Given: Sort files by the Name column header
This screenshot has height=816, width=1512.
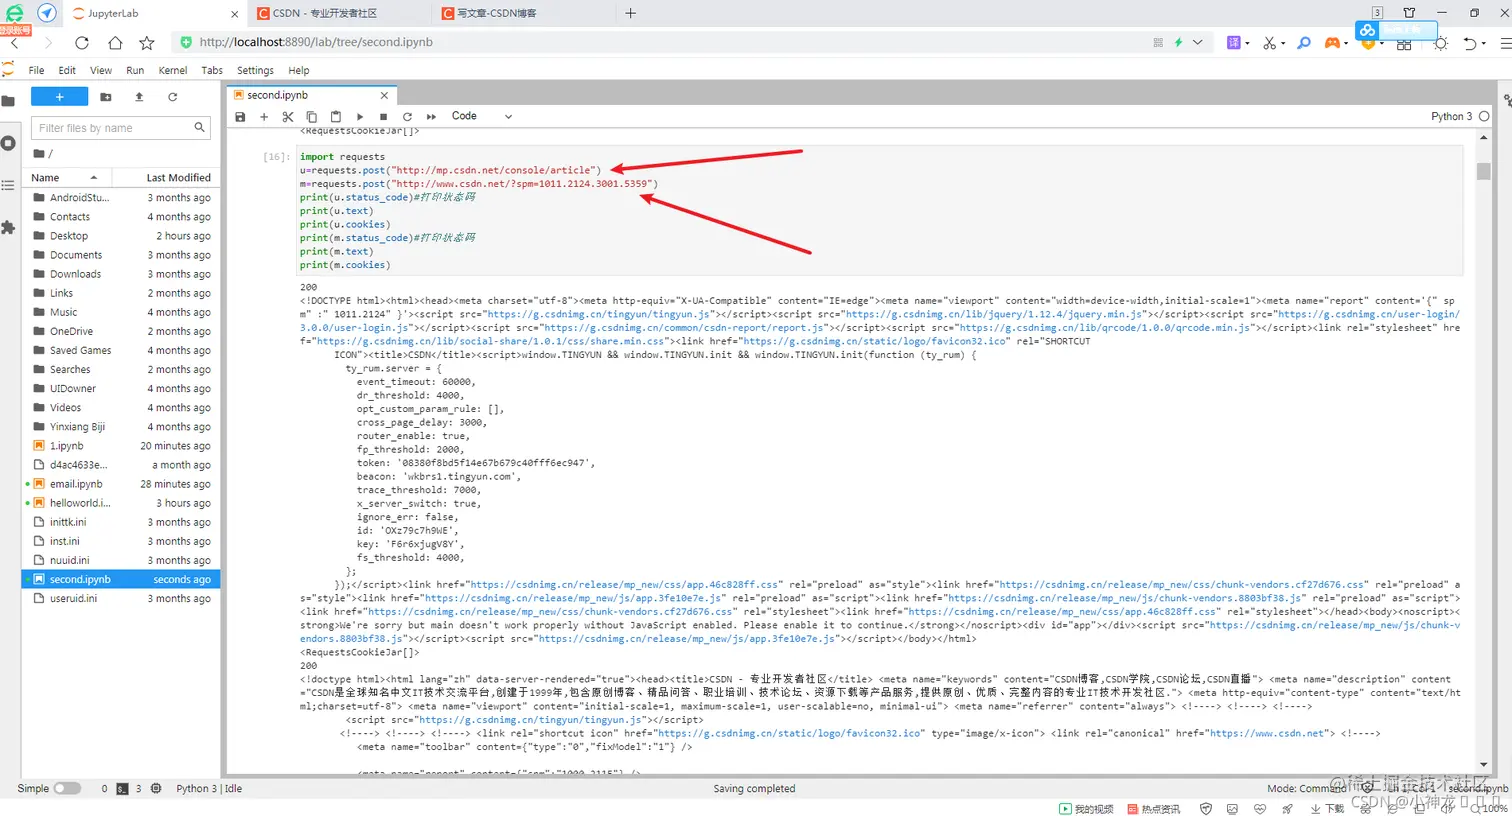Looking at the screenshot, I should coord(67,178).
